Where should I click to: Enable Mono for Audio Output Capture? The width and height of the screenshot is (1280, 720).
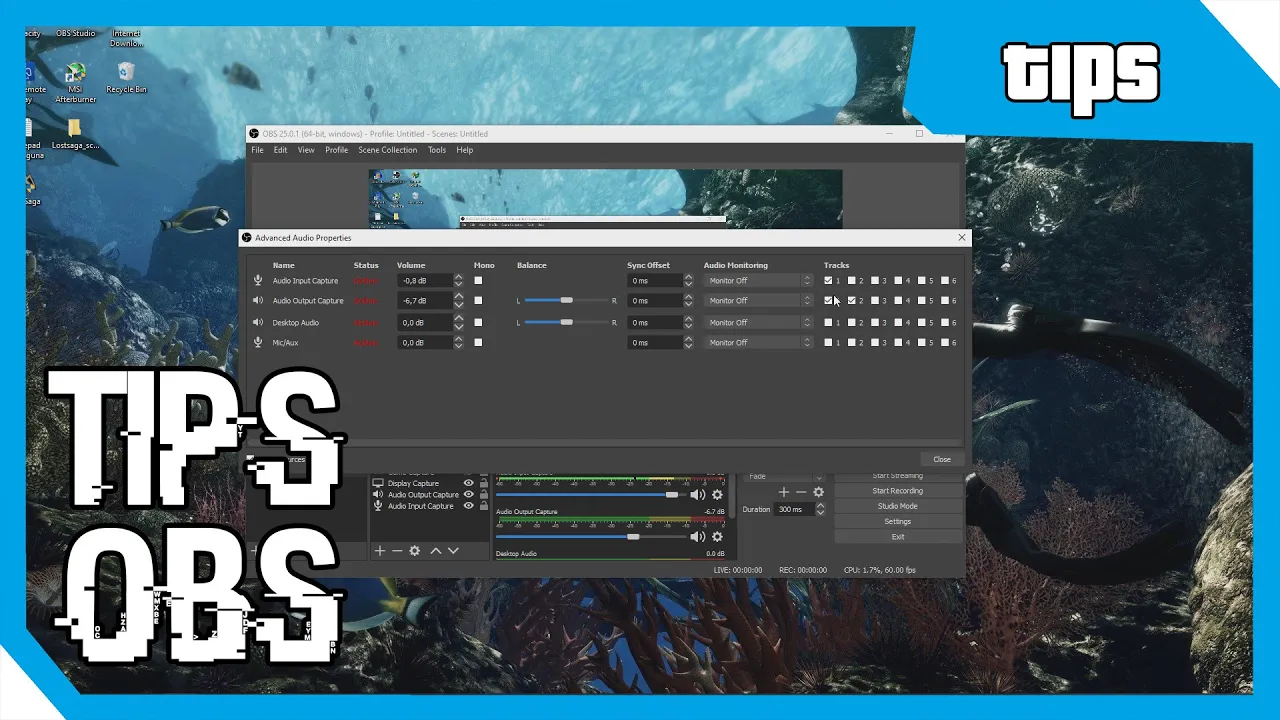click(478, 300)
